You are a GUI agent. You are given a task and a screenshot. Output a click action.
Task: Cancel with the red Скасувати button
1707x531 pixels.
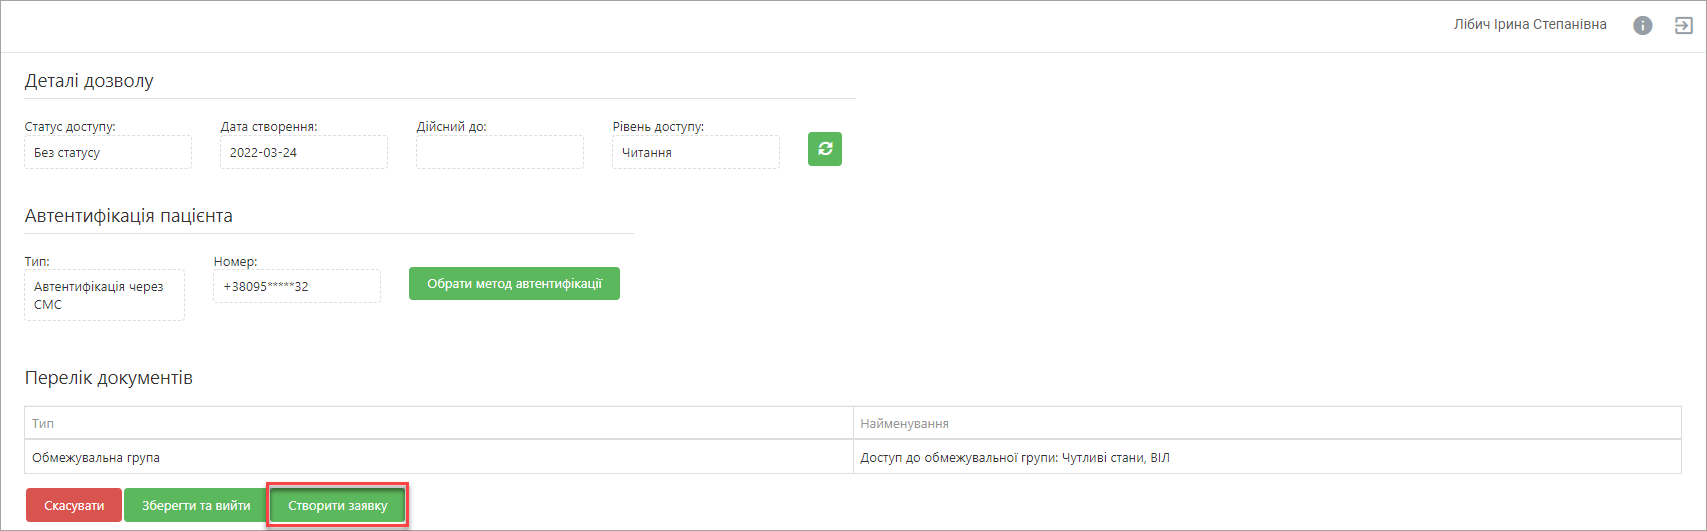point(74,505)
